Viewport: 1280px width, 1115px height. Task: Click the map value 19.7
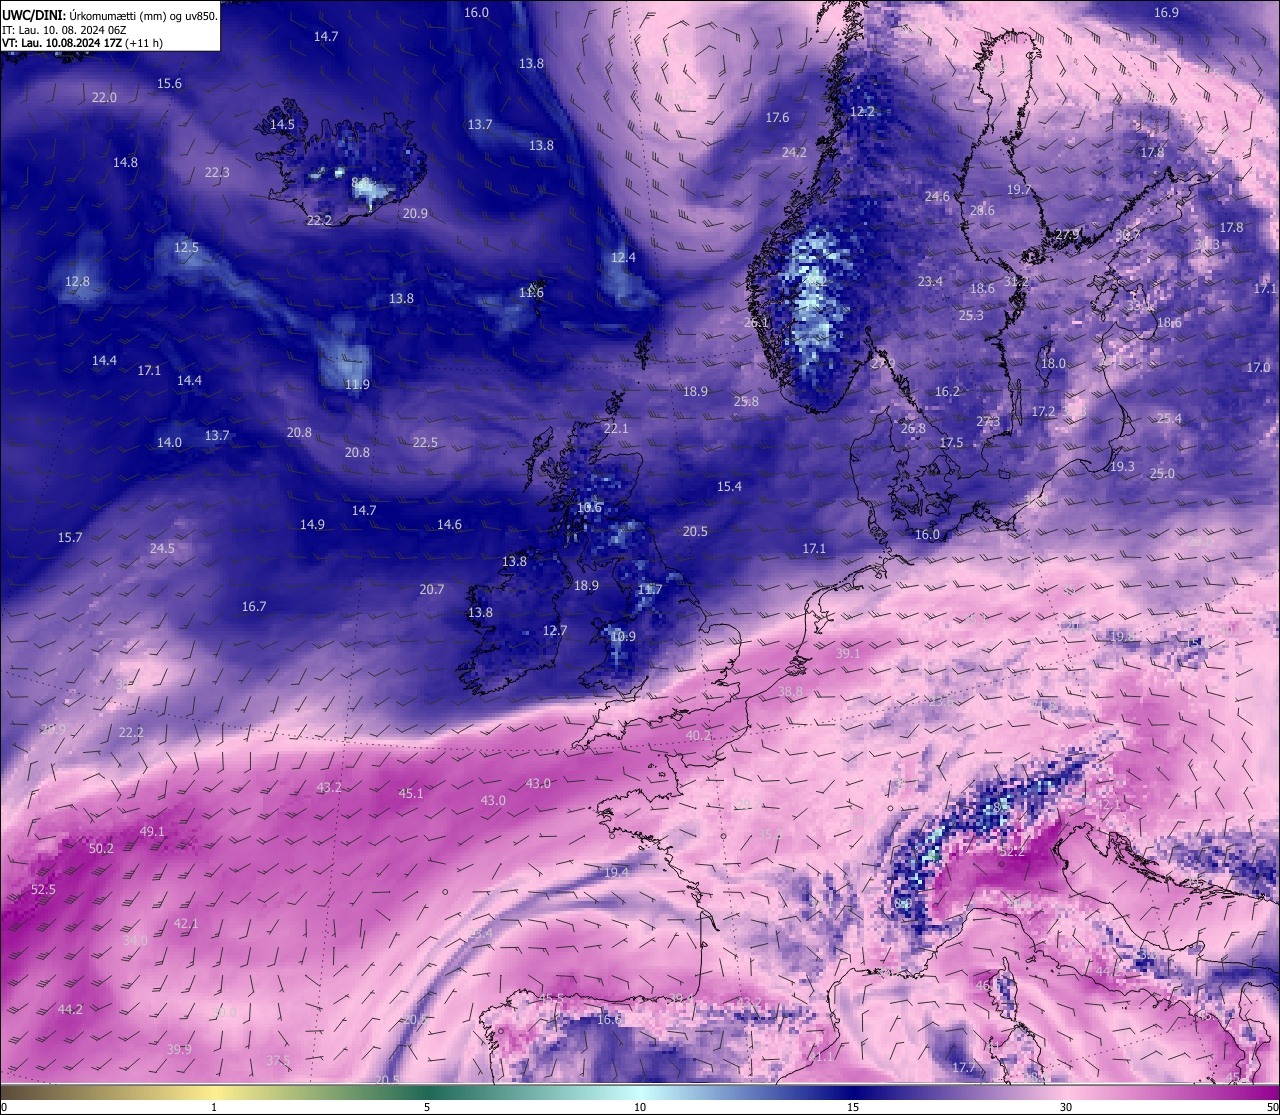click(1019, 190)
